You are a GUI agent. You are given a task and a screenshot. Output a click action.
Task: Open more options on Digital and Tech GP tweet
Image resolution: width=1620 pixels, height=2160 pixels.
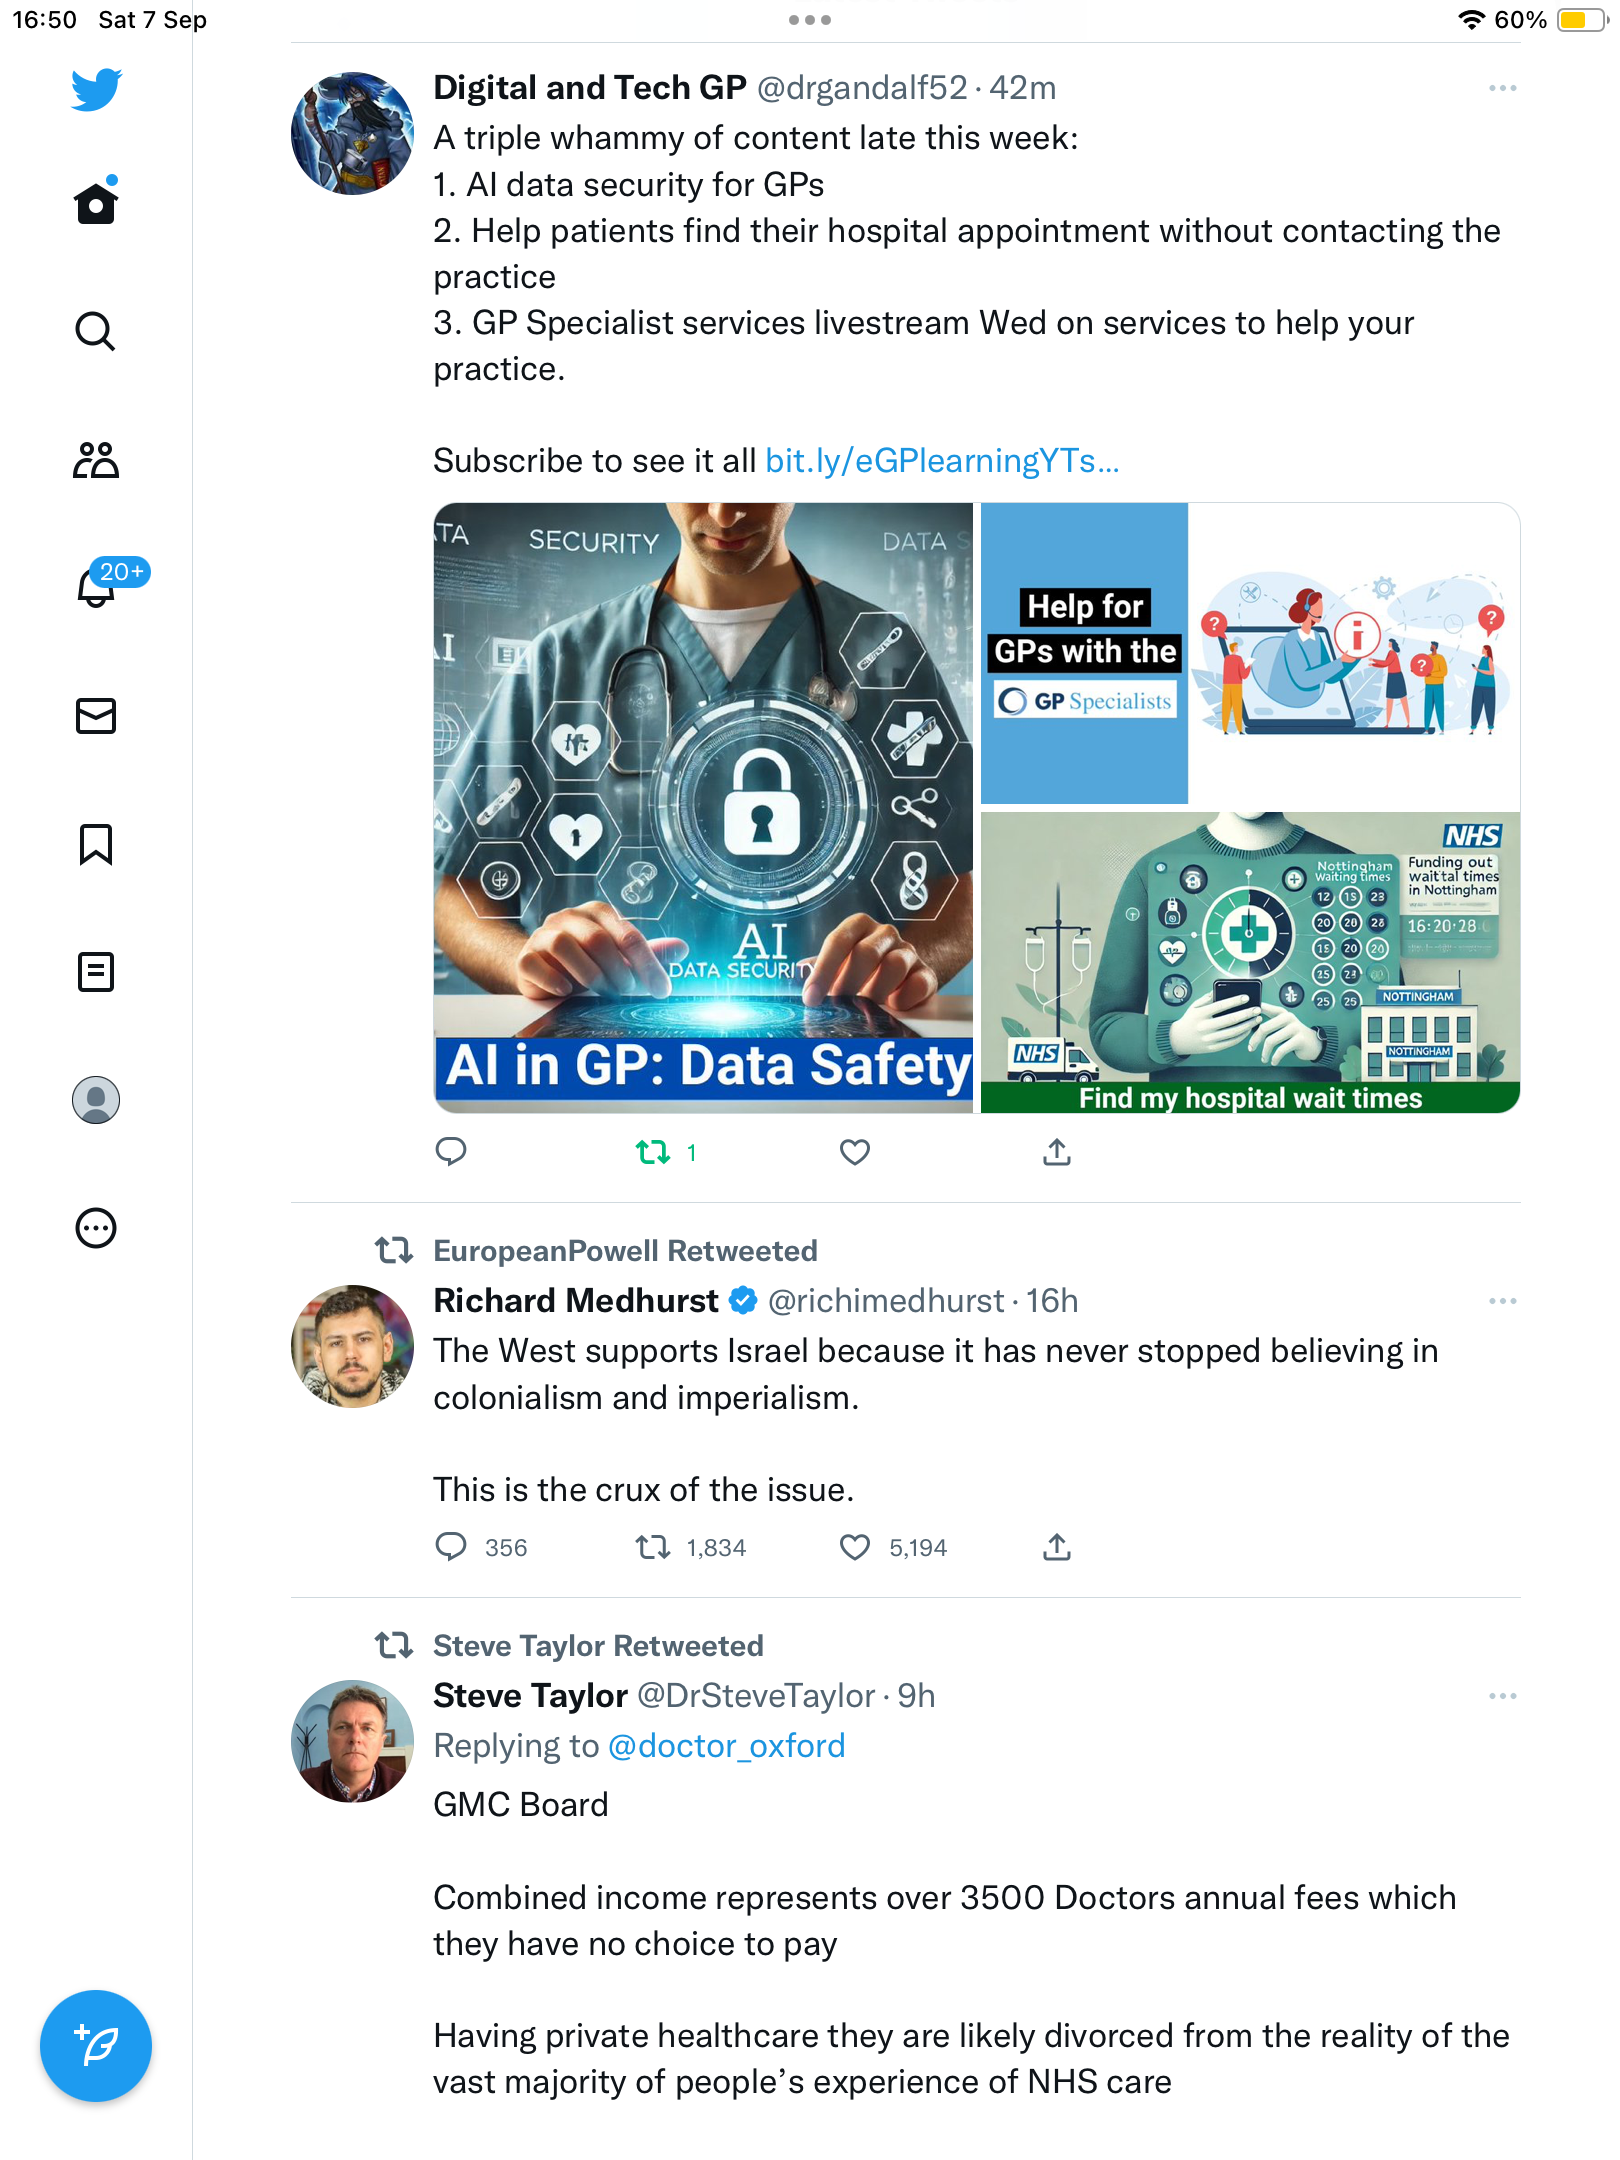coord(1502,88)
